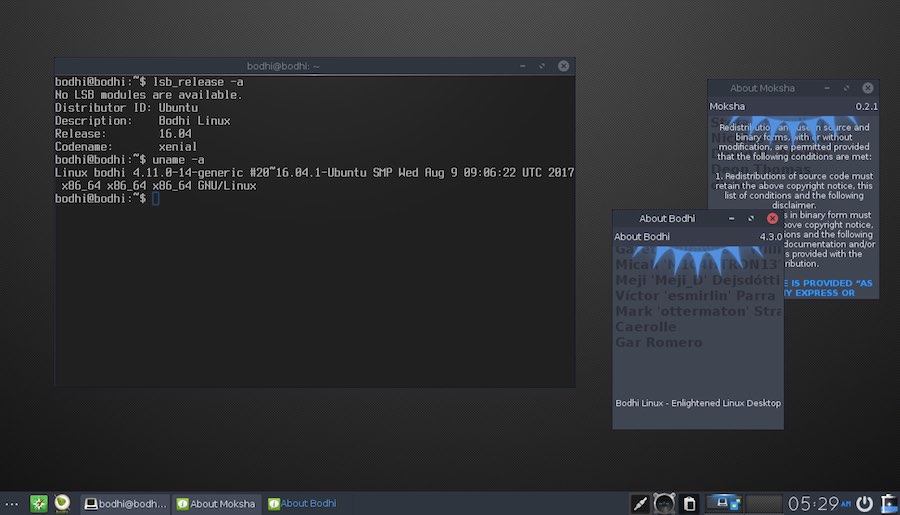Minimize the About Moksha window
Viewport: 900px width, 515px height.
(827, 88)
